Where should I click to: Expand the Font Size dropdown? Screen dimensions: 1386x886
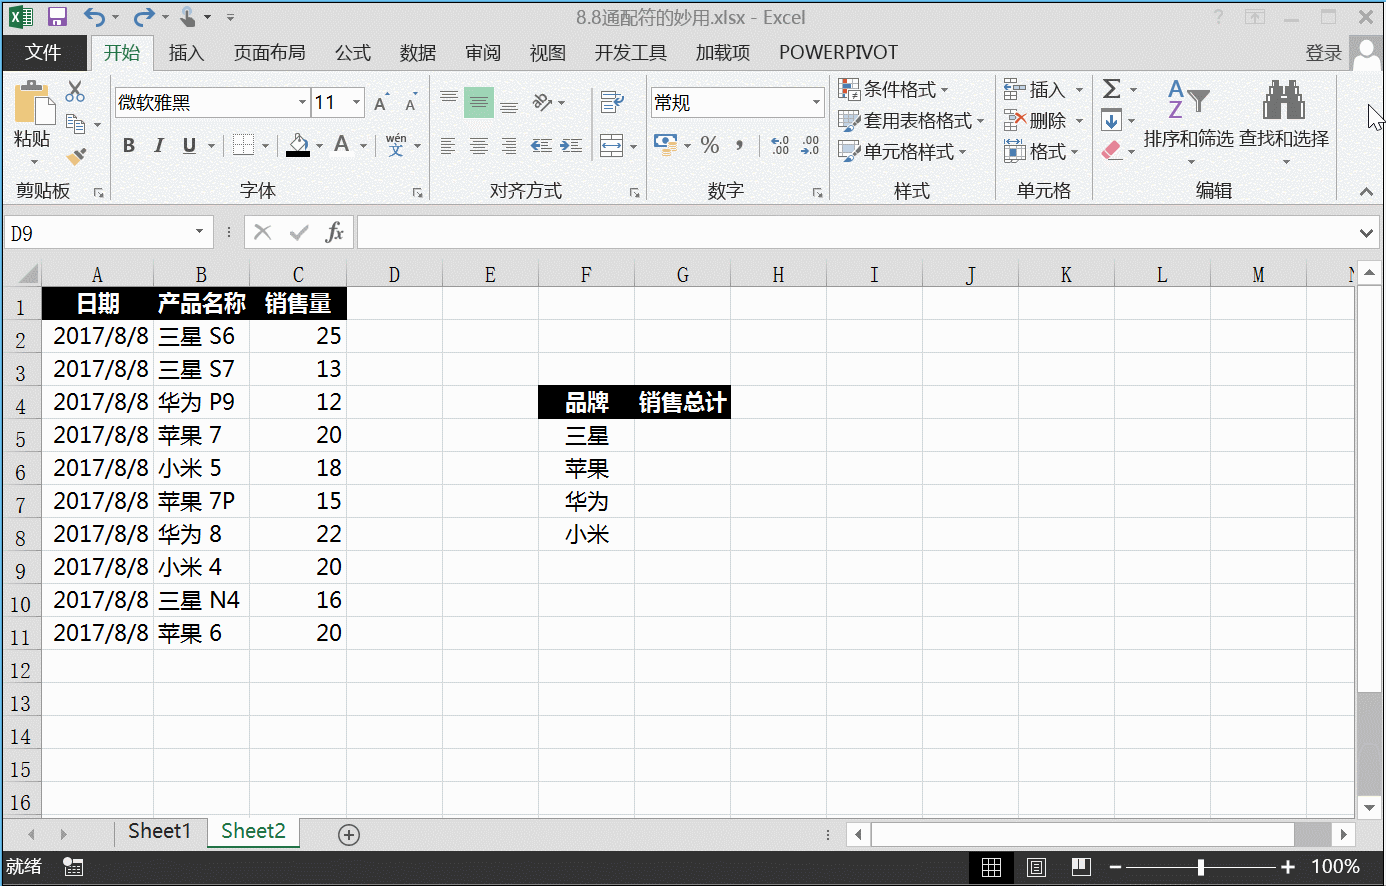click(x=354, y=102)
